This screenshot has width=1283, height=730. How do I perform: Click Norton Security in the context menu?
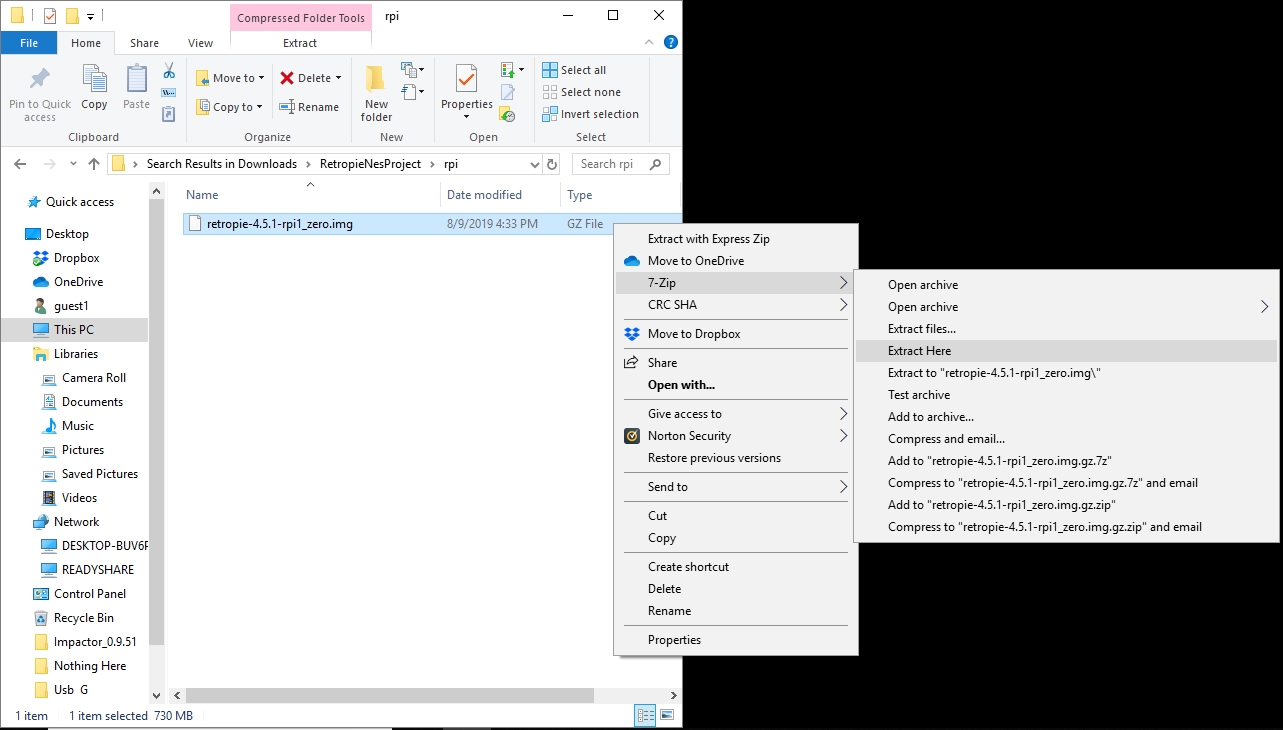click(x=689, y=436)
